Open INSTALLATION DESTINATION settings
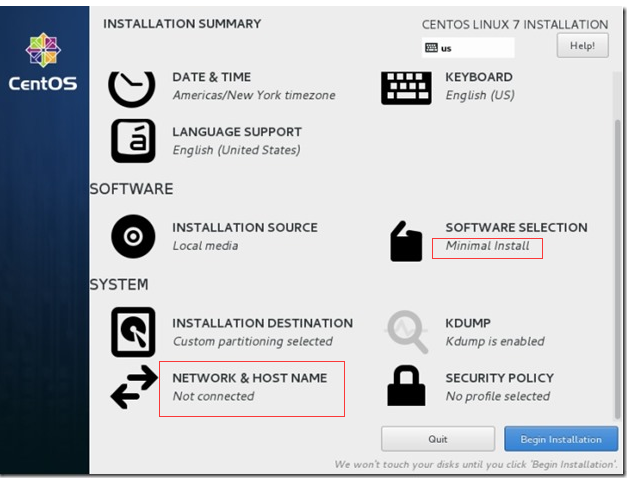This screenshot has width=627, height=484. click(x=262, y=323)
